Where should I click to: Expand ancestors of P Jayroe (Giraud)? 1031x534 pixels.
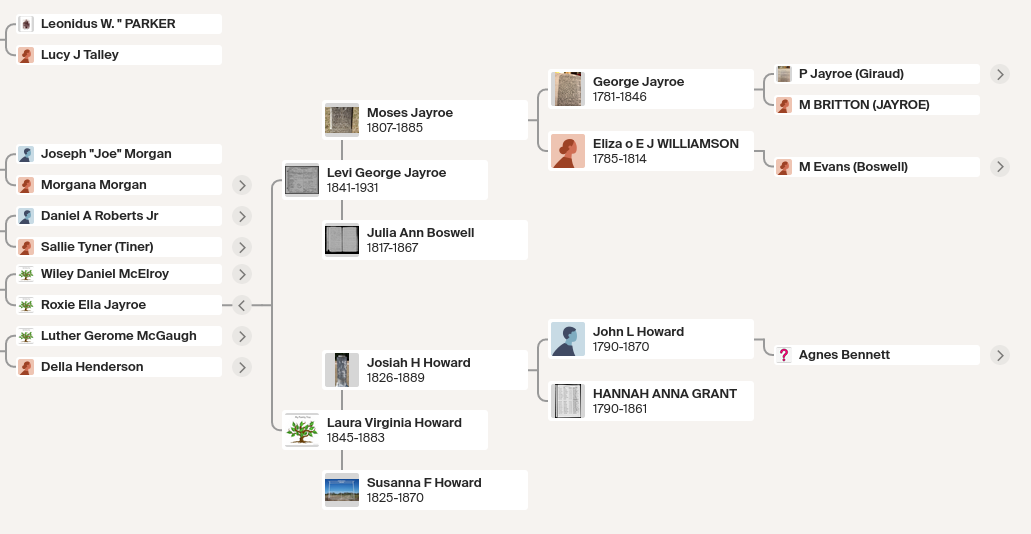(x=999, y=74)
